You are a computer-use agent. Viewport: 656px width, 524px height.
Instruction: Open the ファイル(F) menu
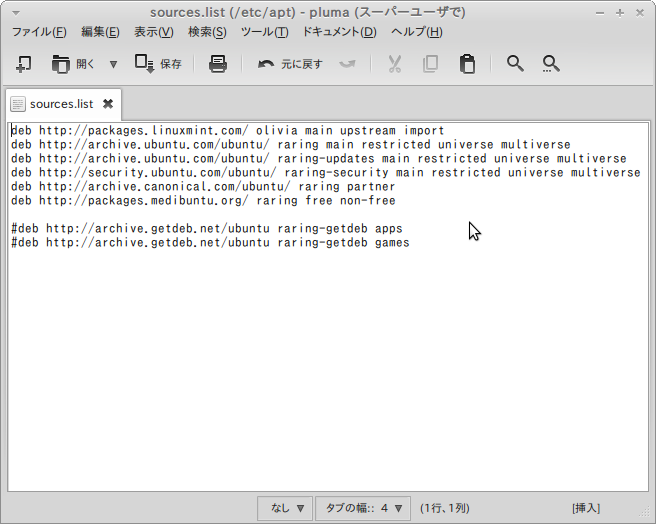click(39, 32)
